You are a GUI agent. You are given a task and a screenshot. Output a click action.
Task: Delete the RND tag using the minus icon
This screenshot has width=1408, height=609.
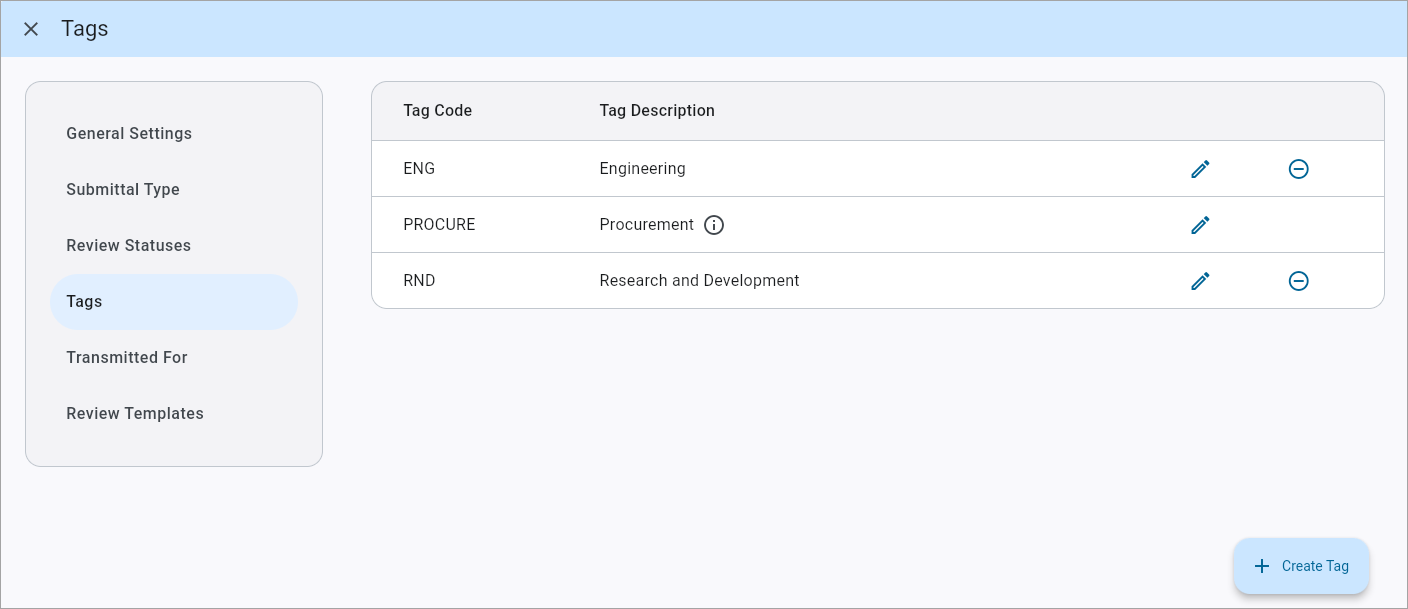click(1299, 280)
